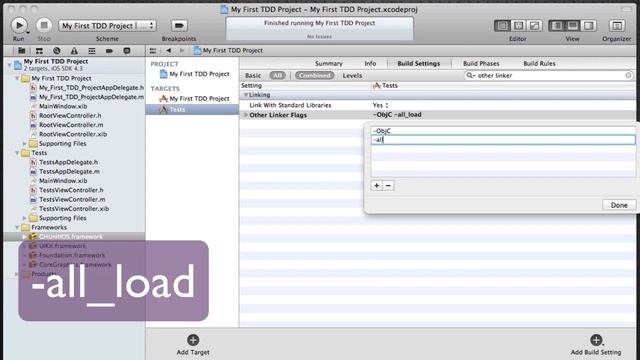Screen dimensions: 640x360
Task: Open the My First TDD Project scheme selector
Action: [107, 25]
